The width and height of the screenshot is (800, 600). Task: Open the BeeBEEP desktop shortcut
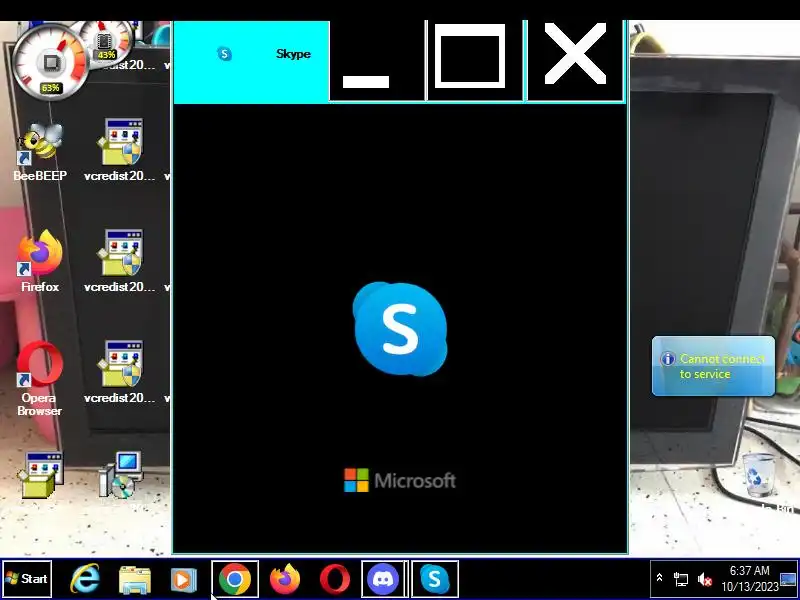40,152
